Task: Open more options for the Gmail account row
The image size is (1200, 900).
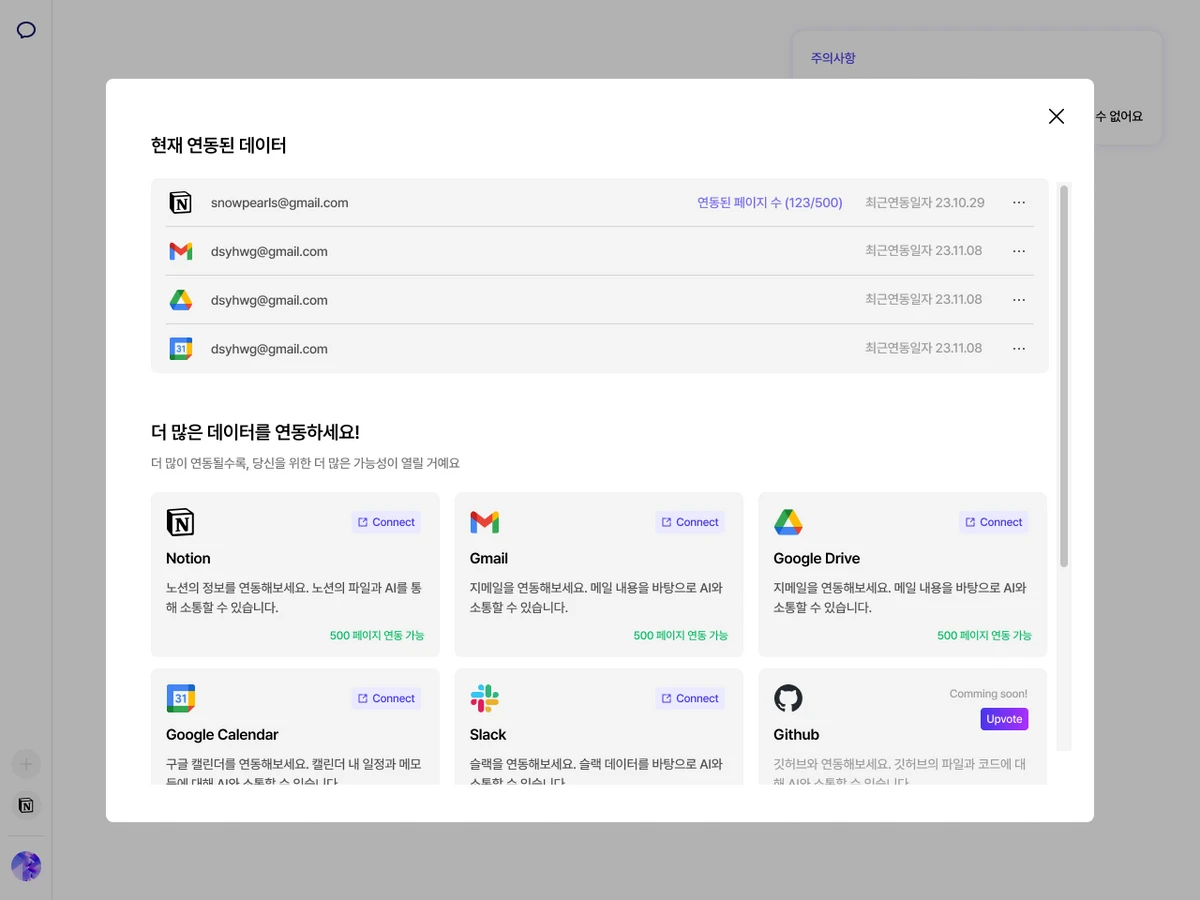Action: (x=1019, y=251)
